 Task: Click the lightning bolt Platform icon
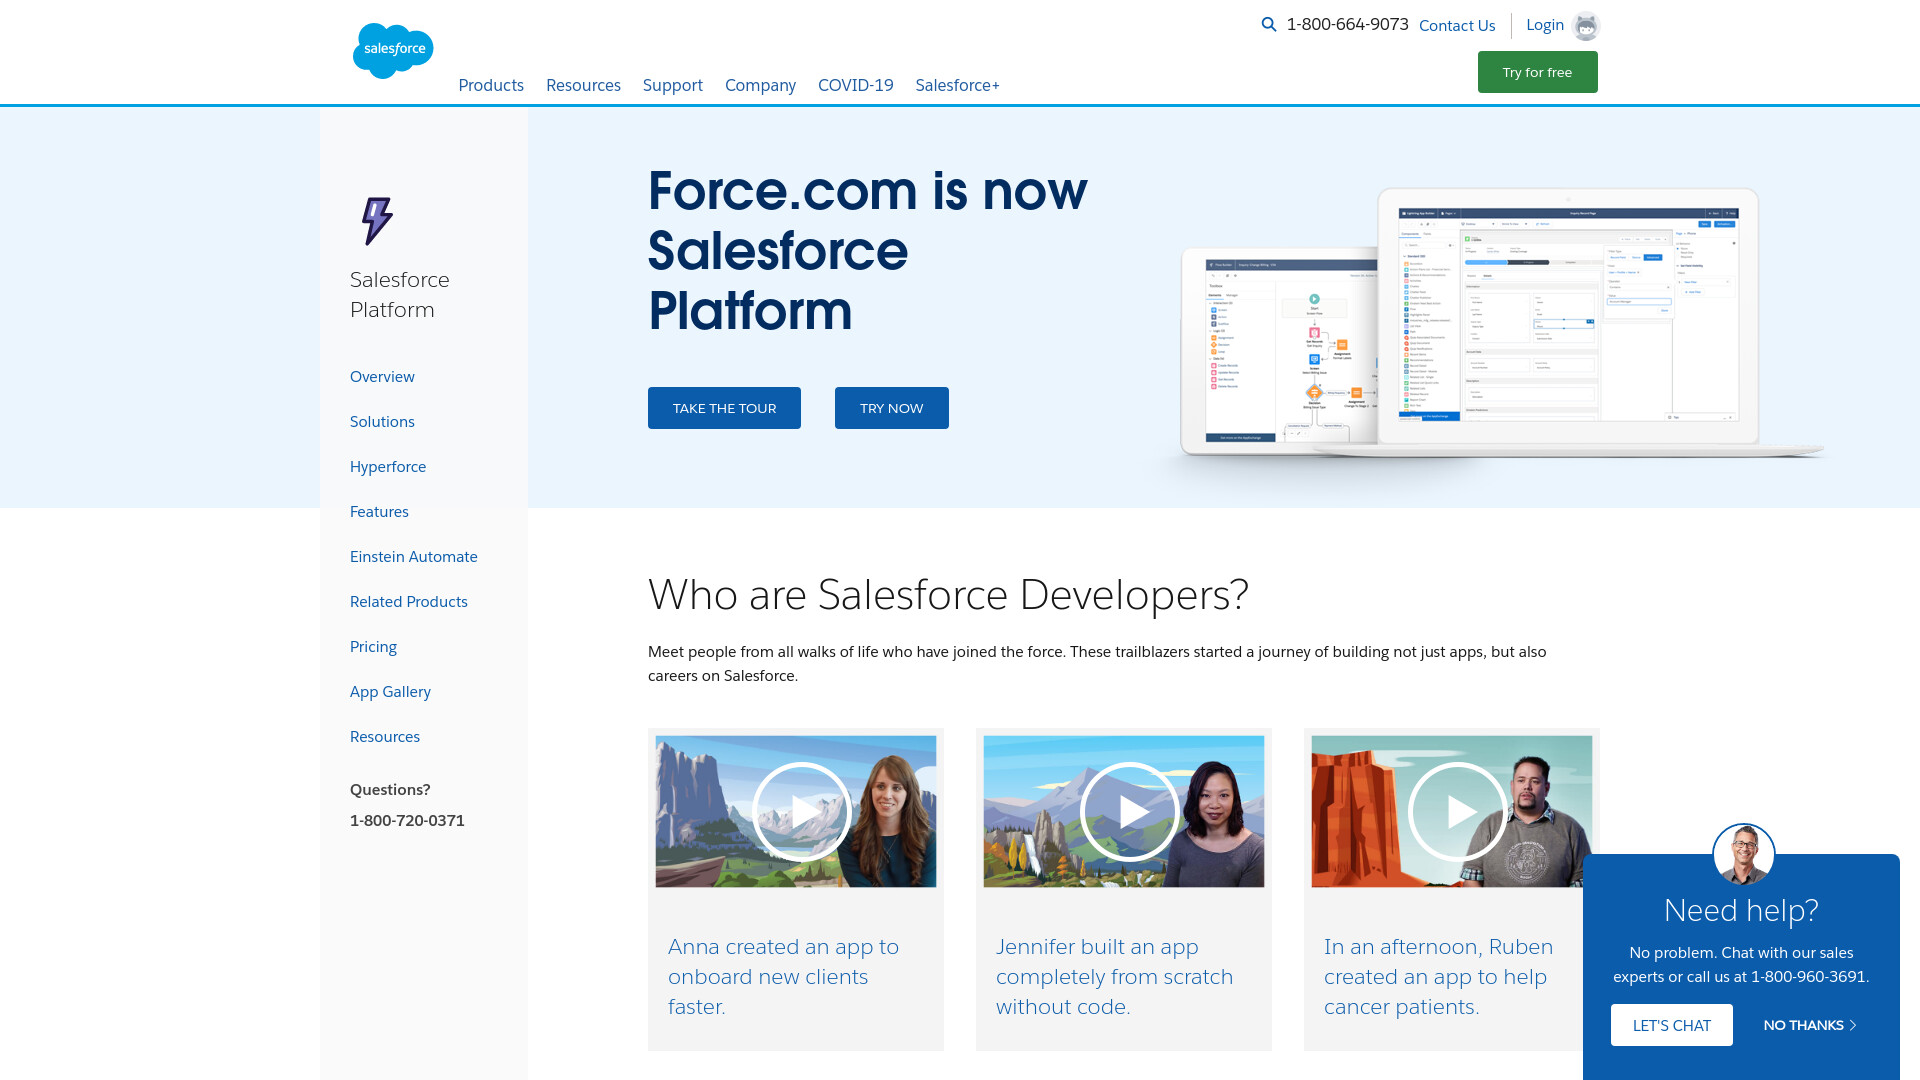pyautogui.click(x=377, y=220)
